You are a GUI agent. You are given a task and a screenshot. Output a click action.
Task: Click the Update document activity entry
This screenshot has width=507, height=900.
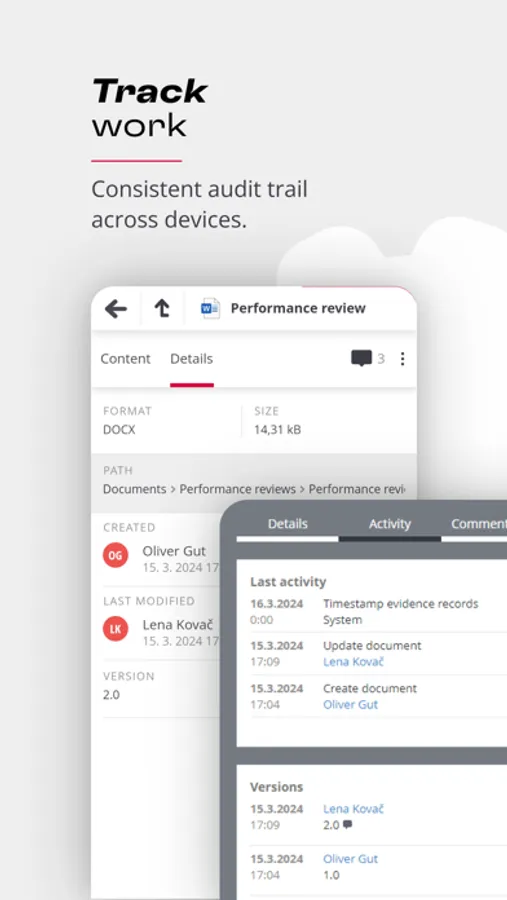[372, 646]
